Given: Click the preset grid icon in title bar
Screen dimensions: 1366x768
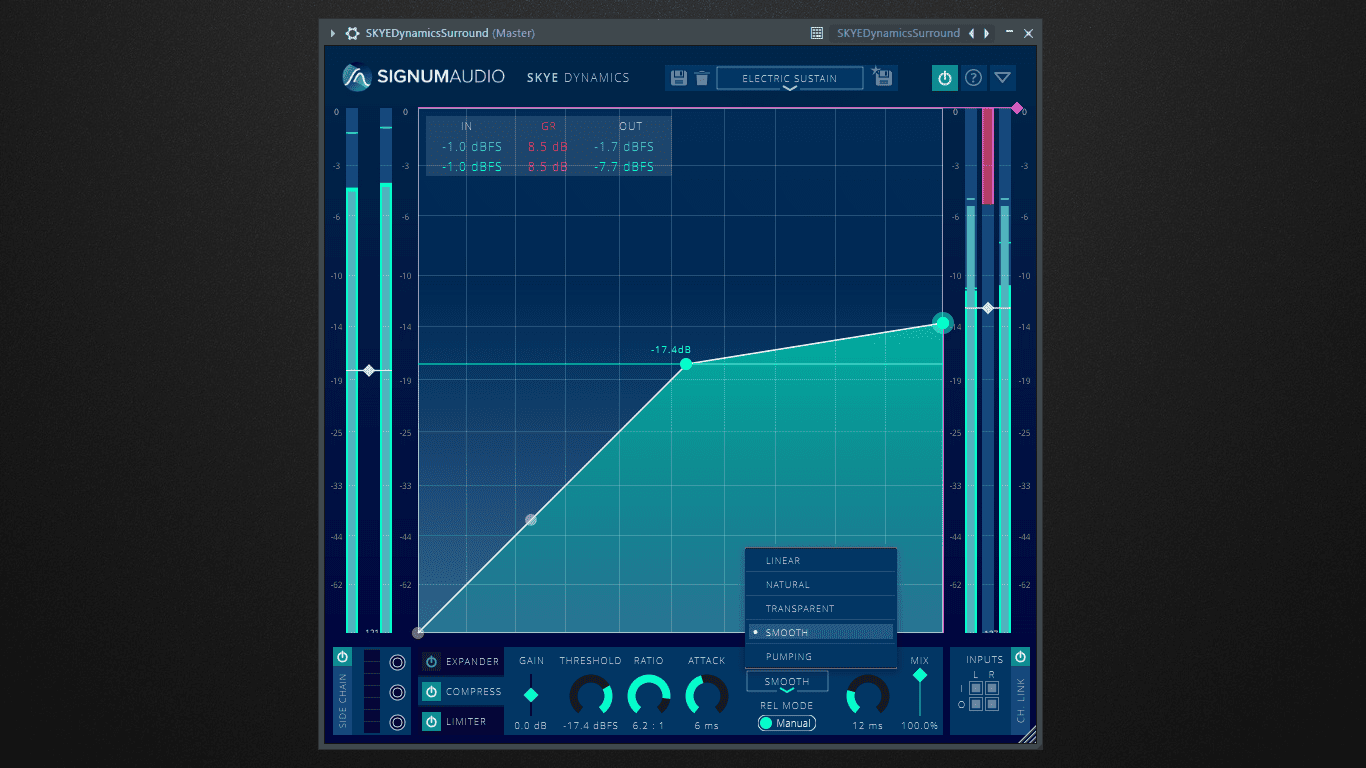Looking at the screenshot, I should [x=817, y=33].
